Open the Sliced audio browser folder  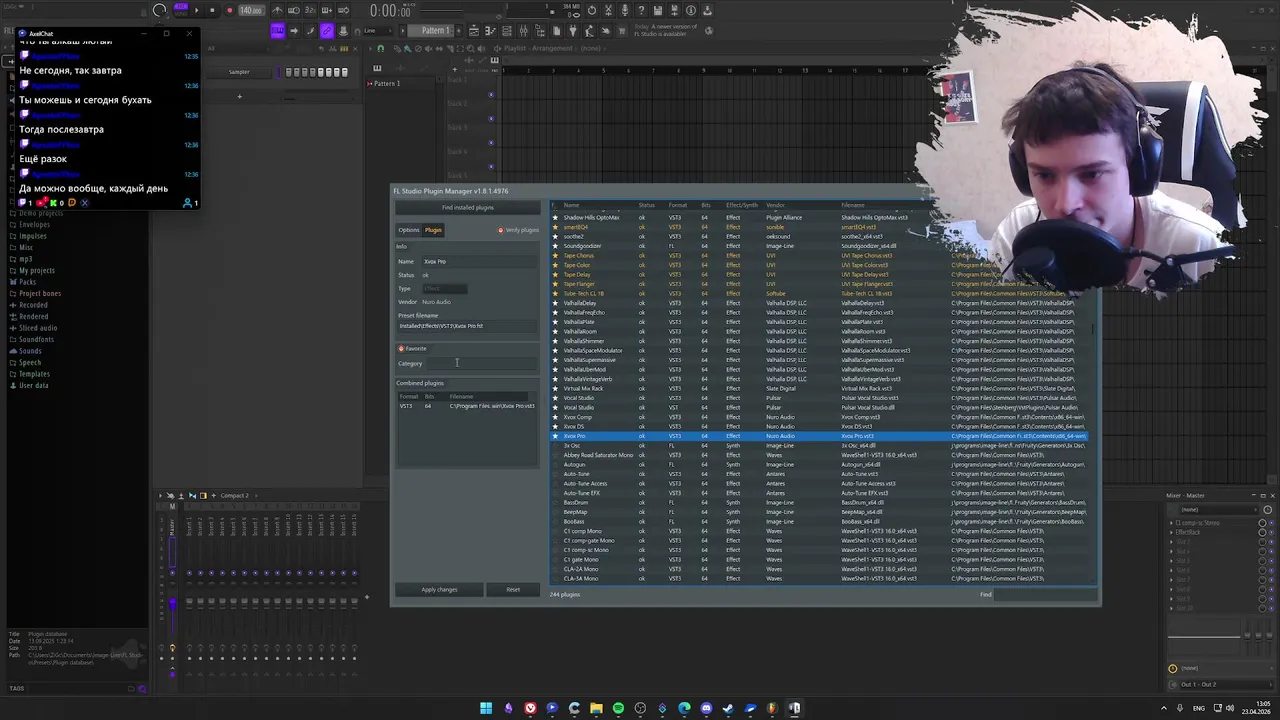pyautogui.click(x=38, y=328)
